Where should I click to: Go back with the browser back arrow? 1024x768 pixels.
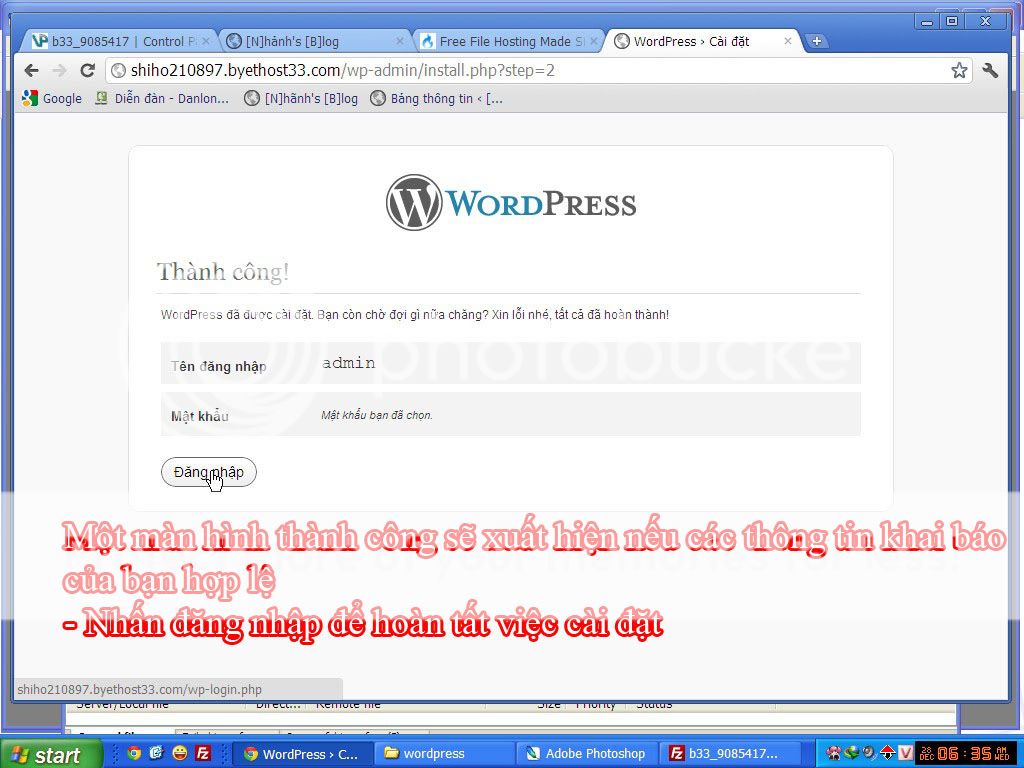[x=31, y=71]
